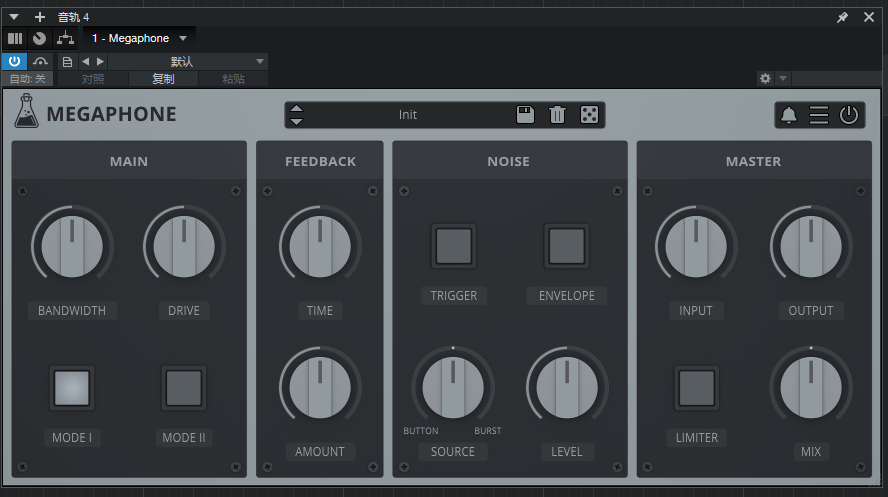This screenshot has width=888, height=497.
Task: Randomize settings with the dice icon
Action: point(590,115)
